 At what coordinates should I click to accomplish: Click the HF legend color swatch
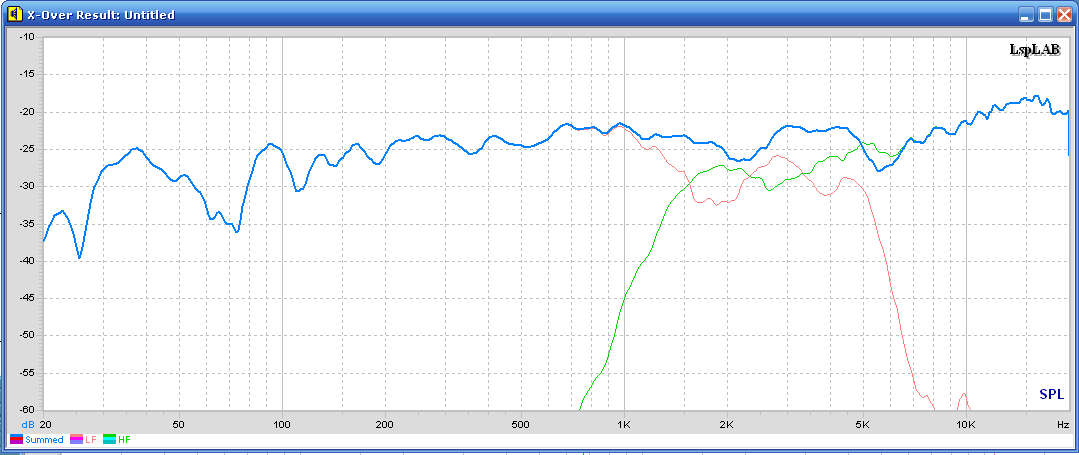coord(109,439)
